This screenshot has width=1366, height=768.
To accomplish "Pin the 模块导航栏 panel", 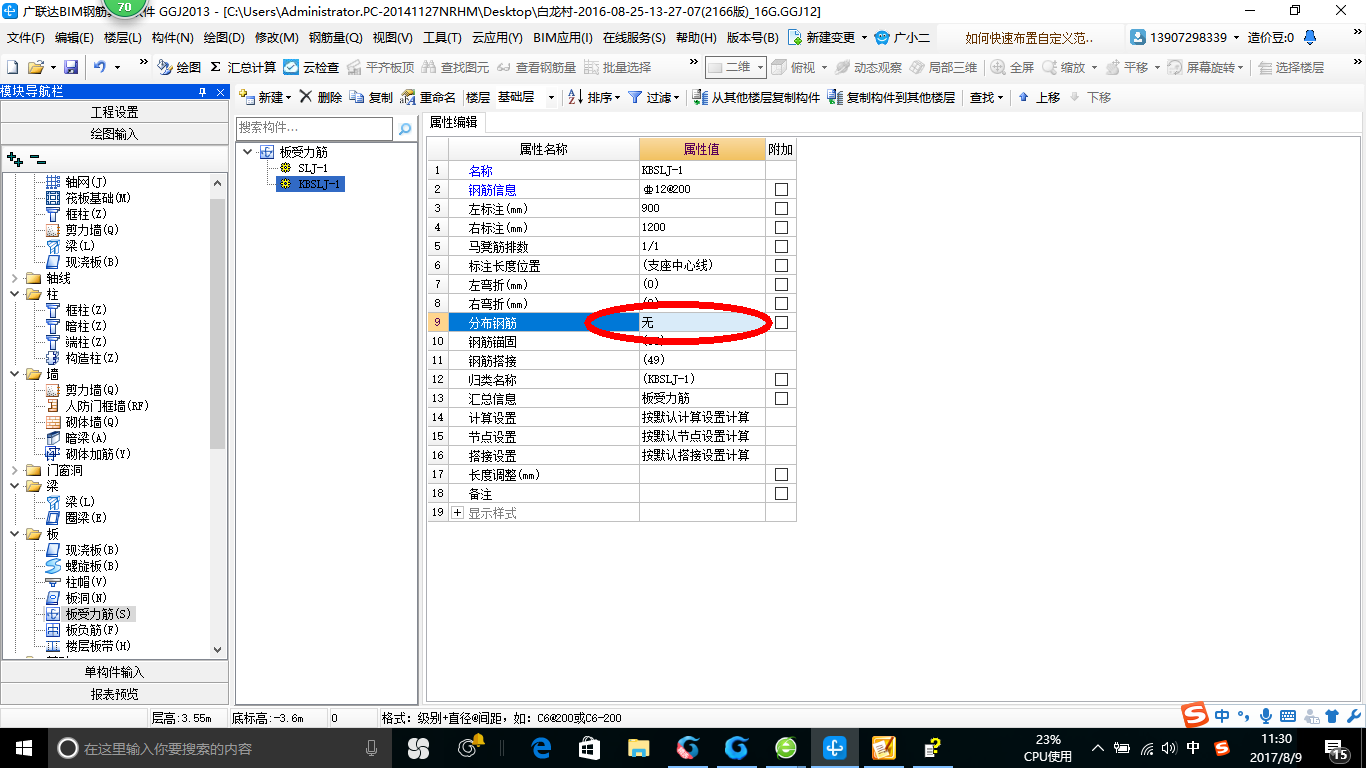I will point(203,92).
